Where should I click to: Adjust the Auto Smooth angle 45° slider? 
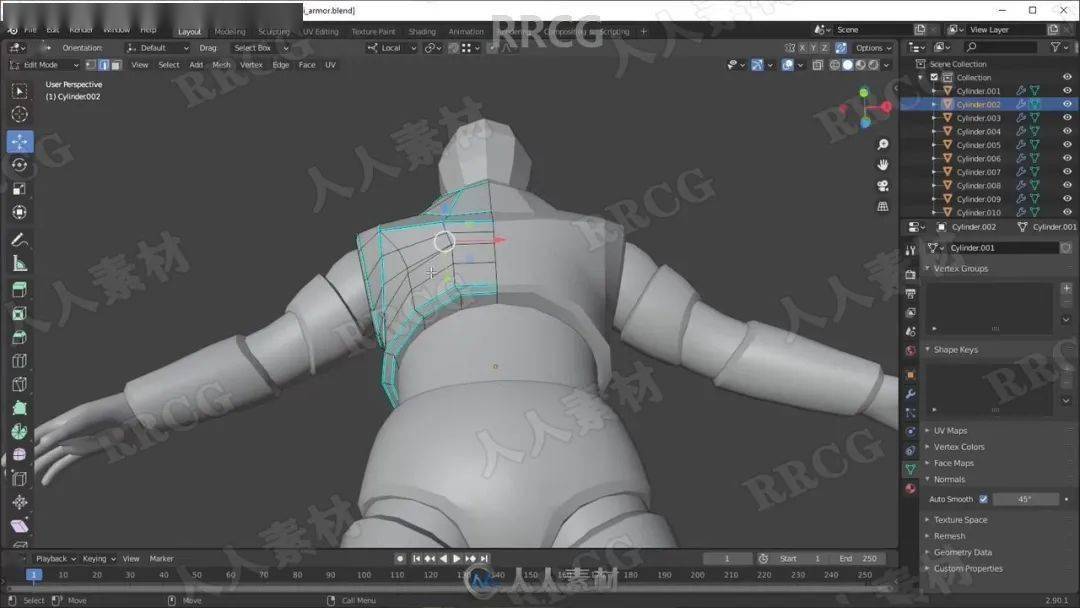1026,499
